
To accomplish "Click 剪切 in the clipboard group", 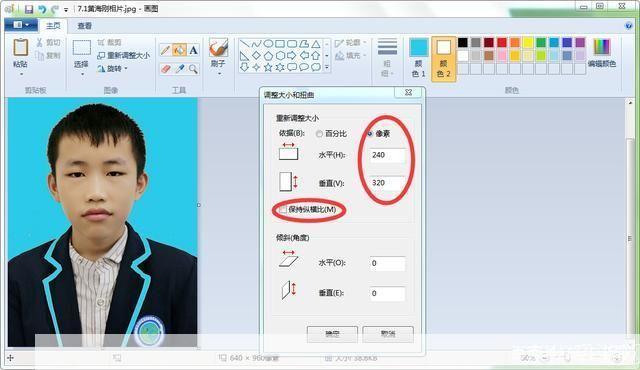I will coord(49,42).
